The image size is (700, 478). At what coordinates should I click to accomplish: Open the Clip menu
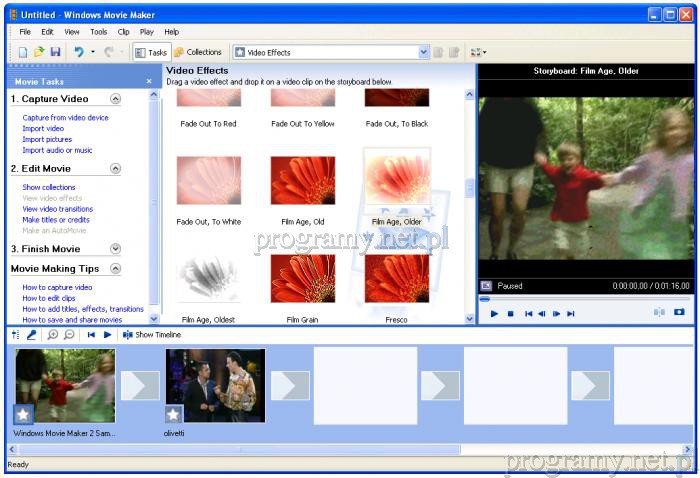123,32
